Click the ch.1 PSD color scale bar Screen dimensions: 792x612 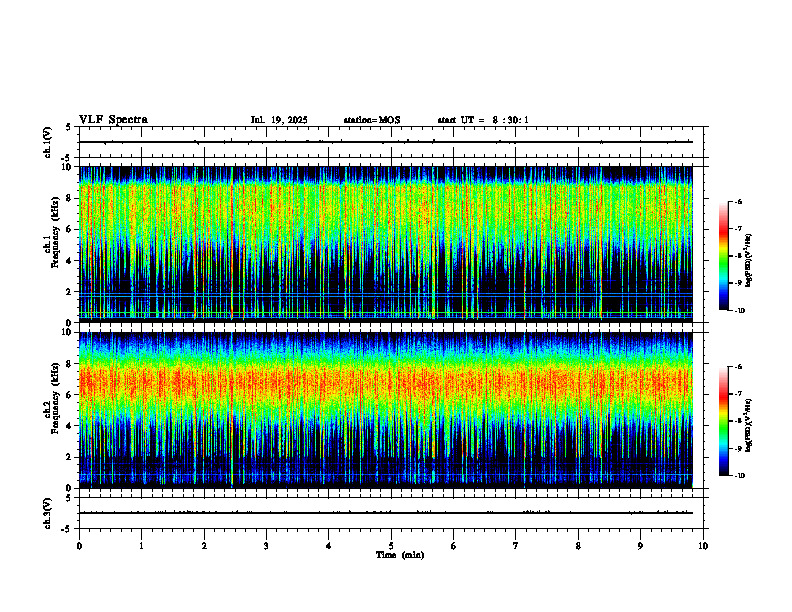[x=723, y=256]
